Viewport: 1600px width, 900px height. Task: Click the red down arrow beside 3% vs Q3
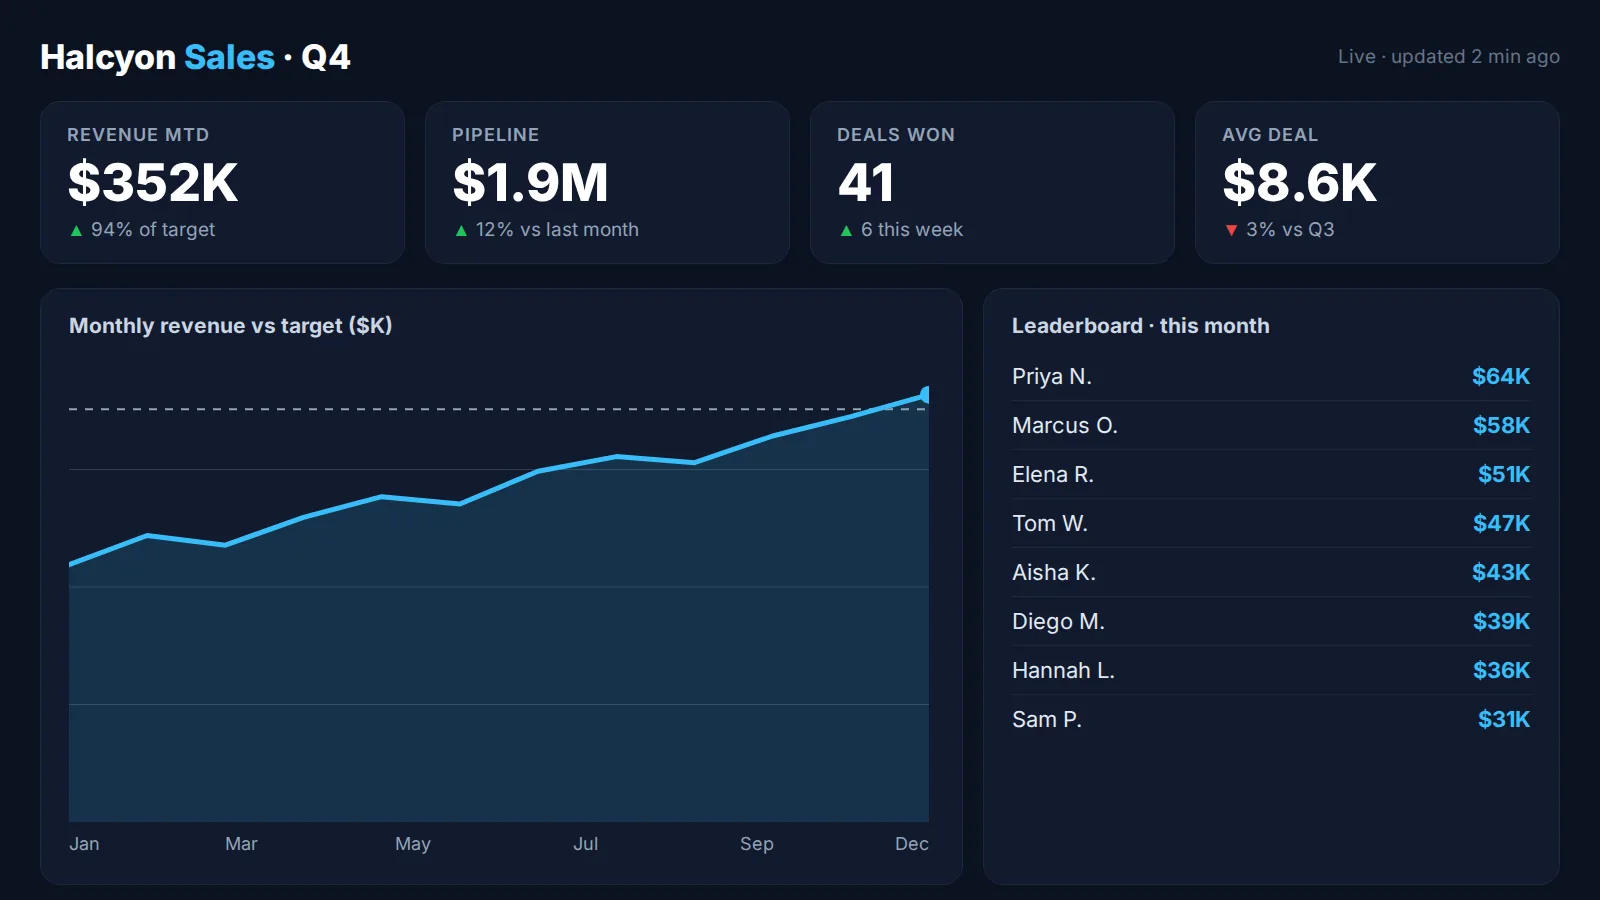click(x=1231, y=231)
